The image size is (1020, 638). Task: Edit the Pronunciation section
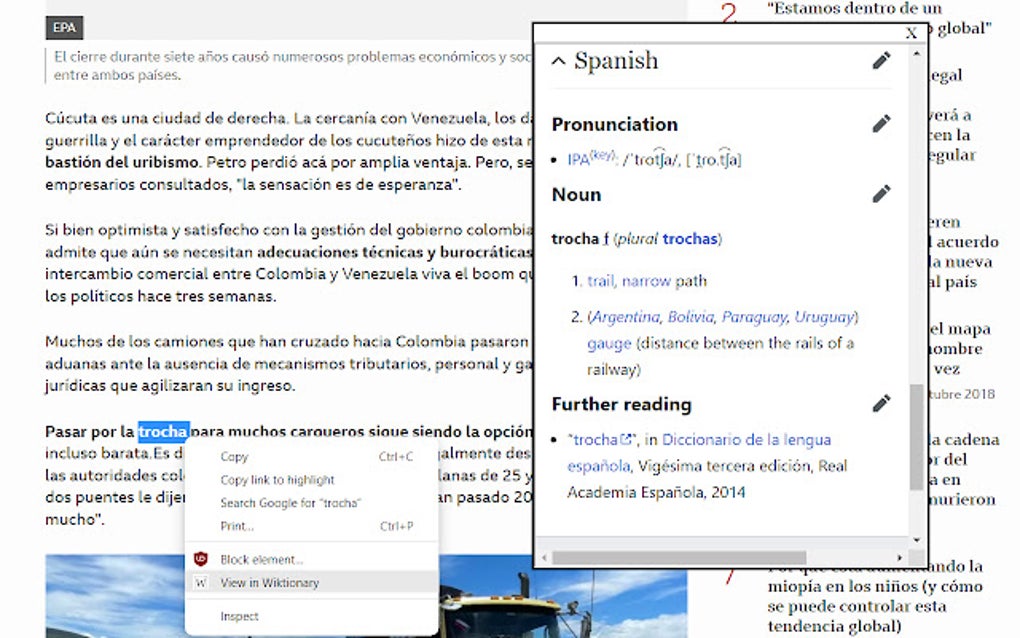(881, 123)
